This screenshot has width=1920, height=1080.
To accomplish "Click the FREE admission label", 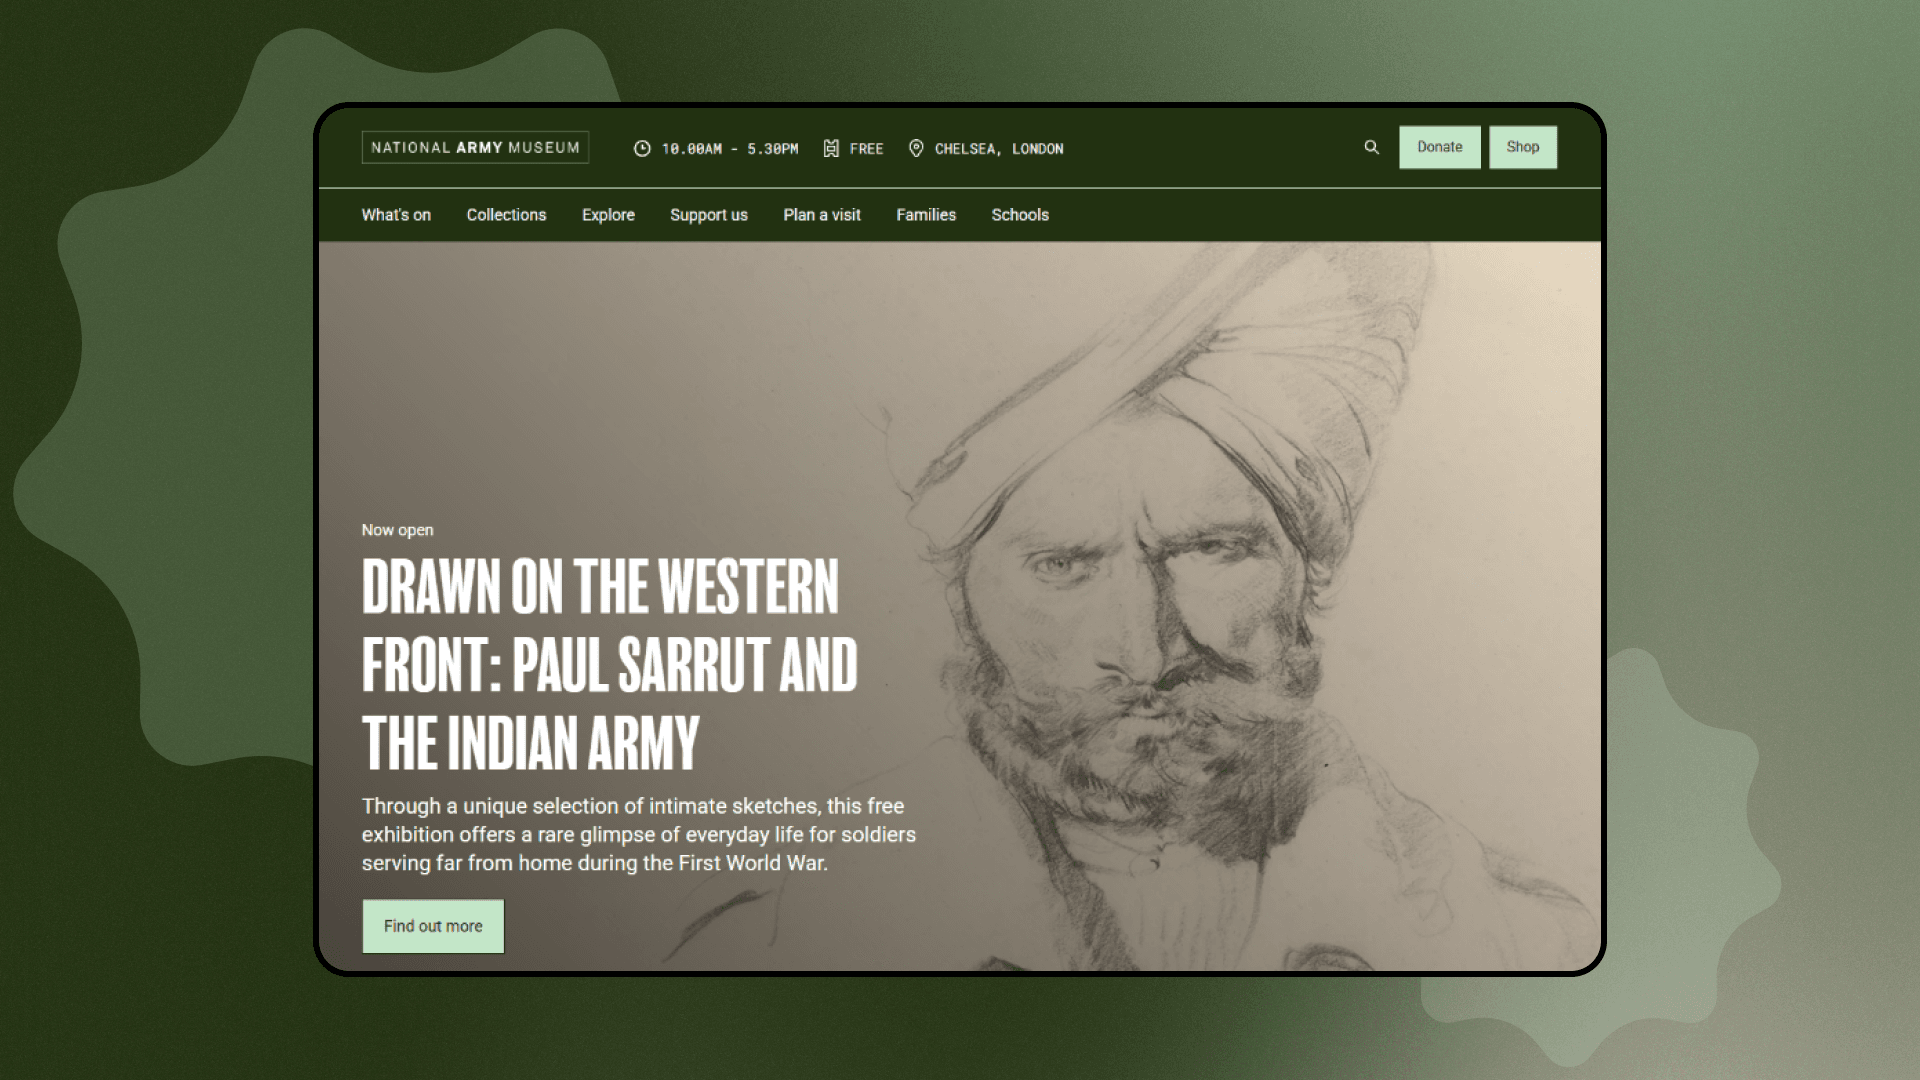I will click(x=867, y=149).
